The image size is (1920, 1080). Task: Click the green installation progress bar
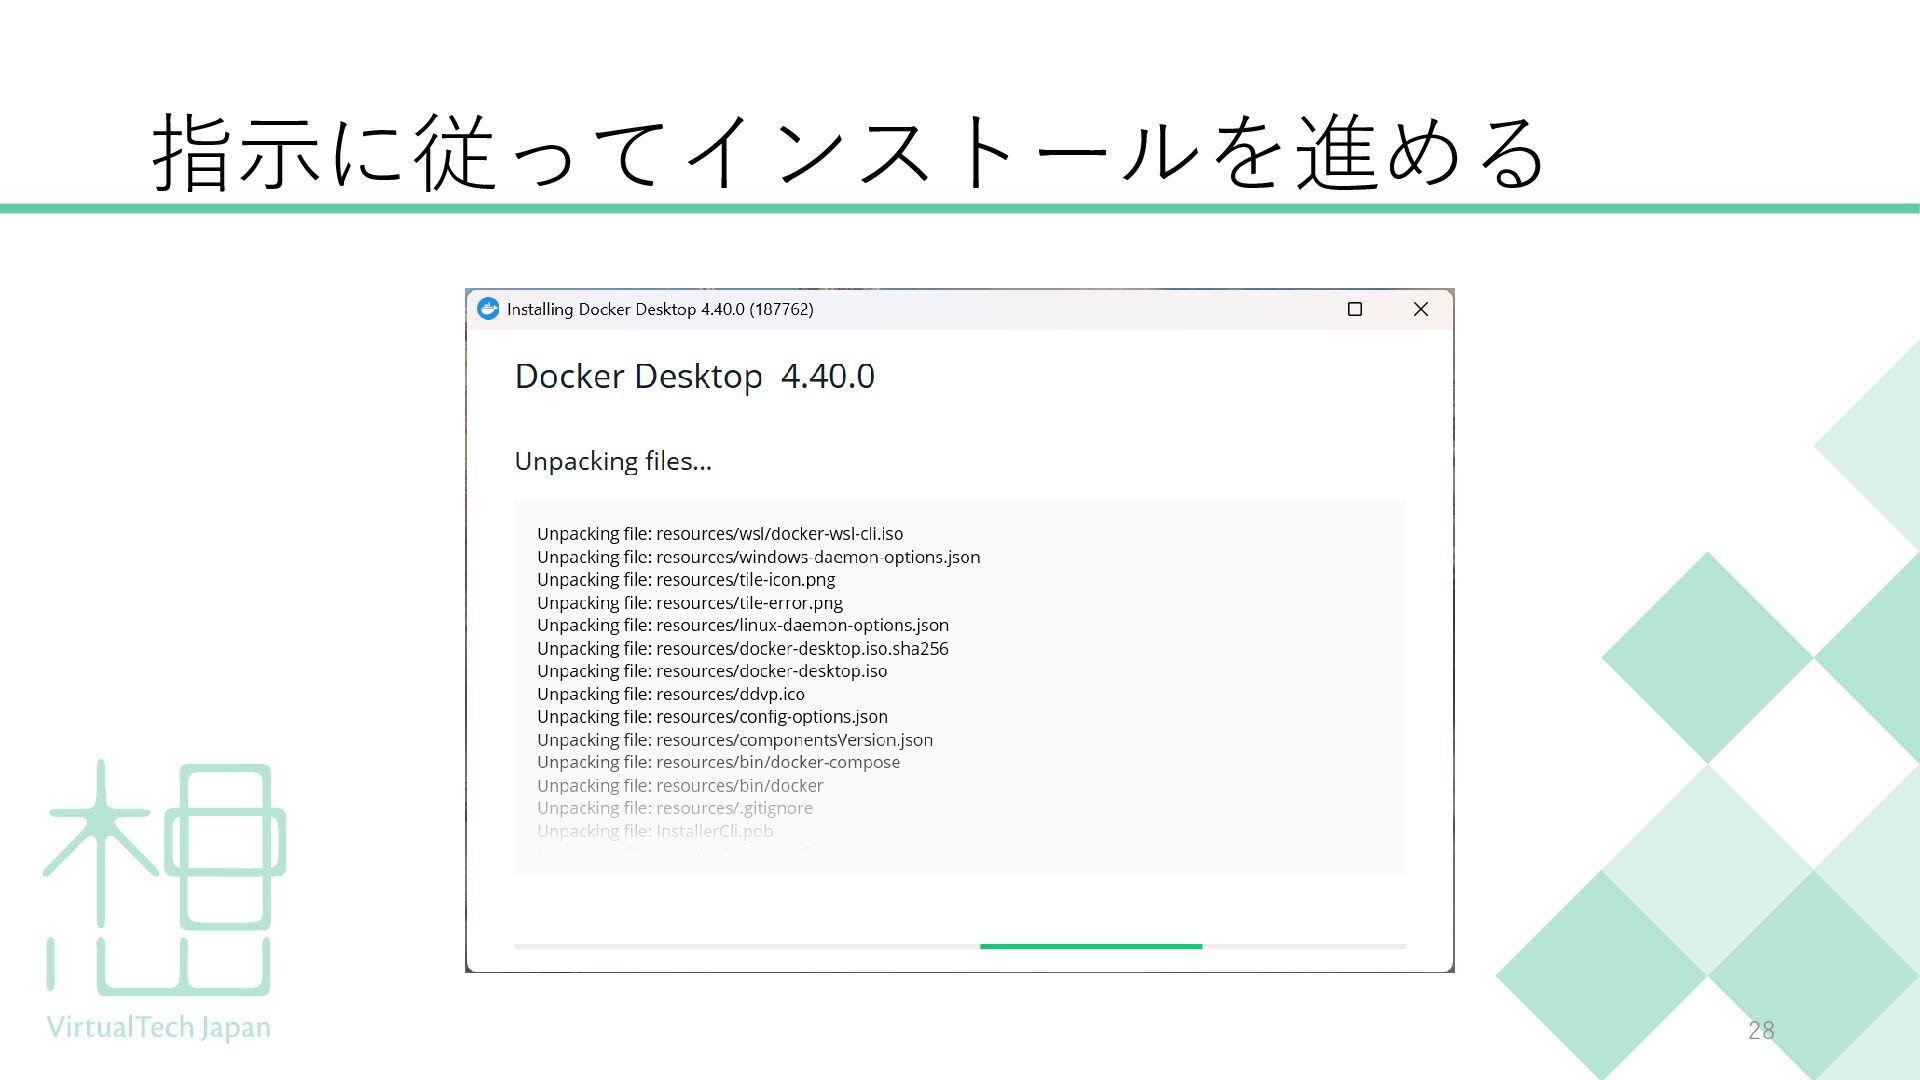pos(1090,945)
